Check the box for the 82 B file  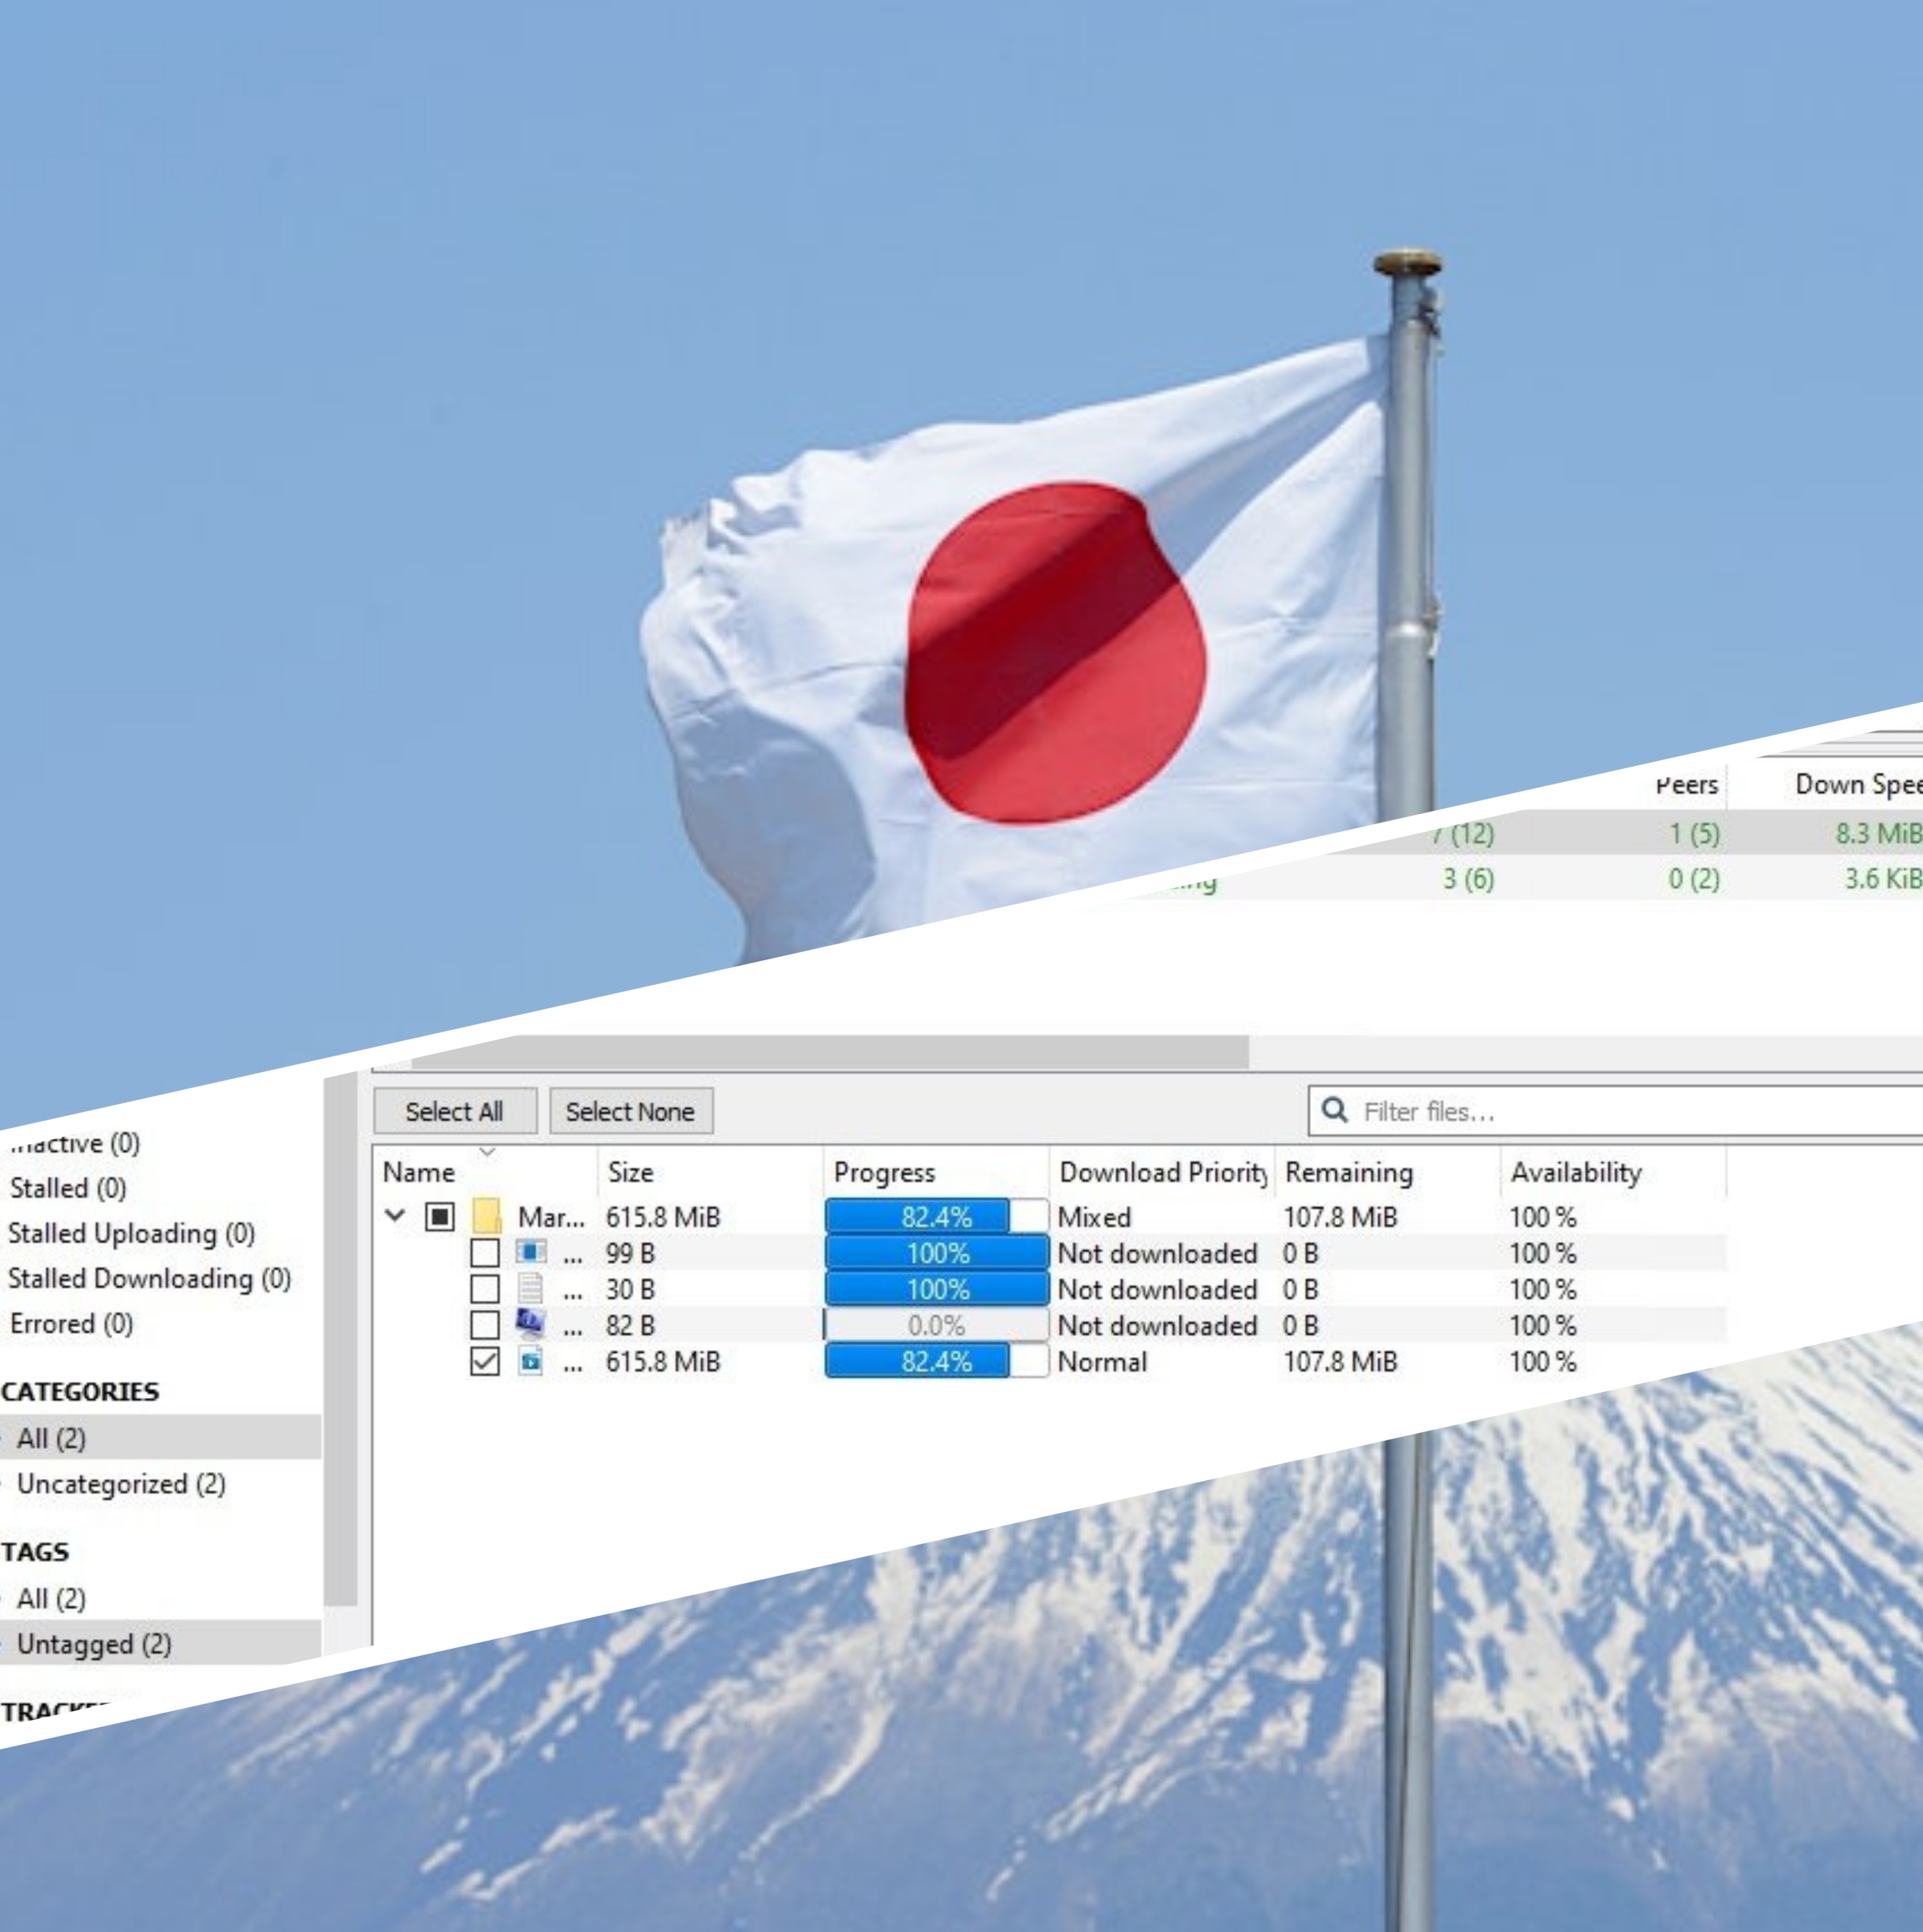485,1325
